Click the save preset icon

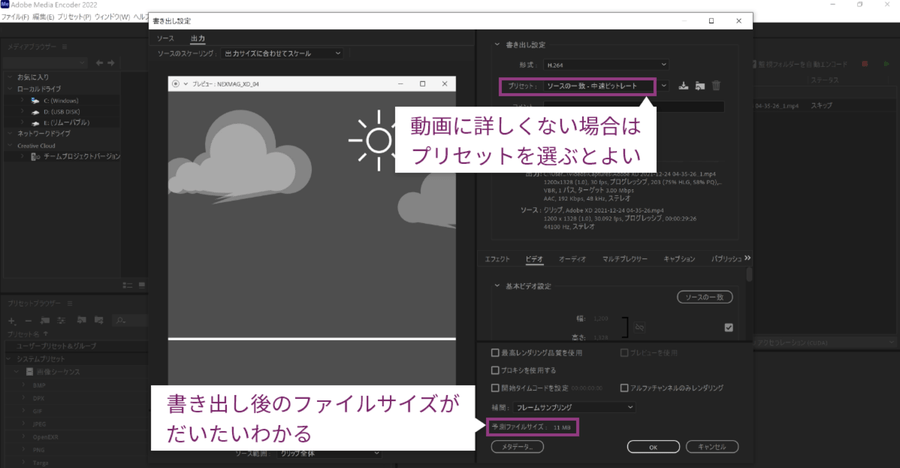click(684, 86)
